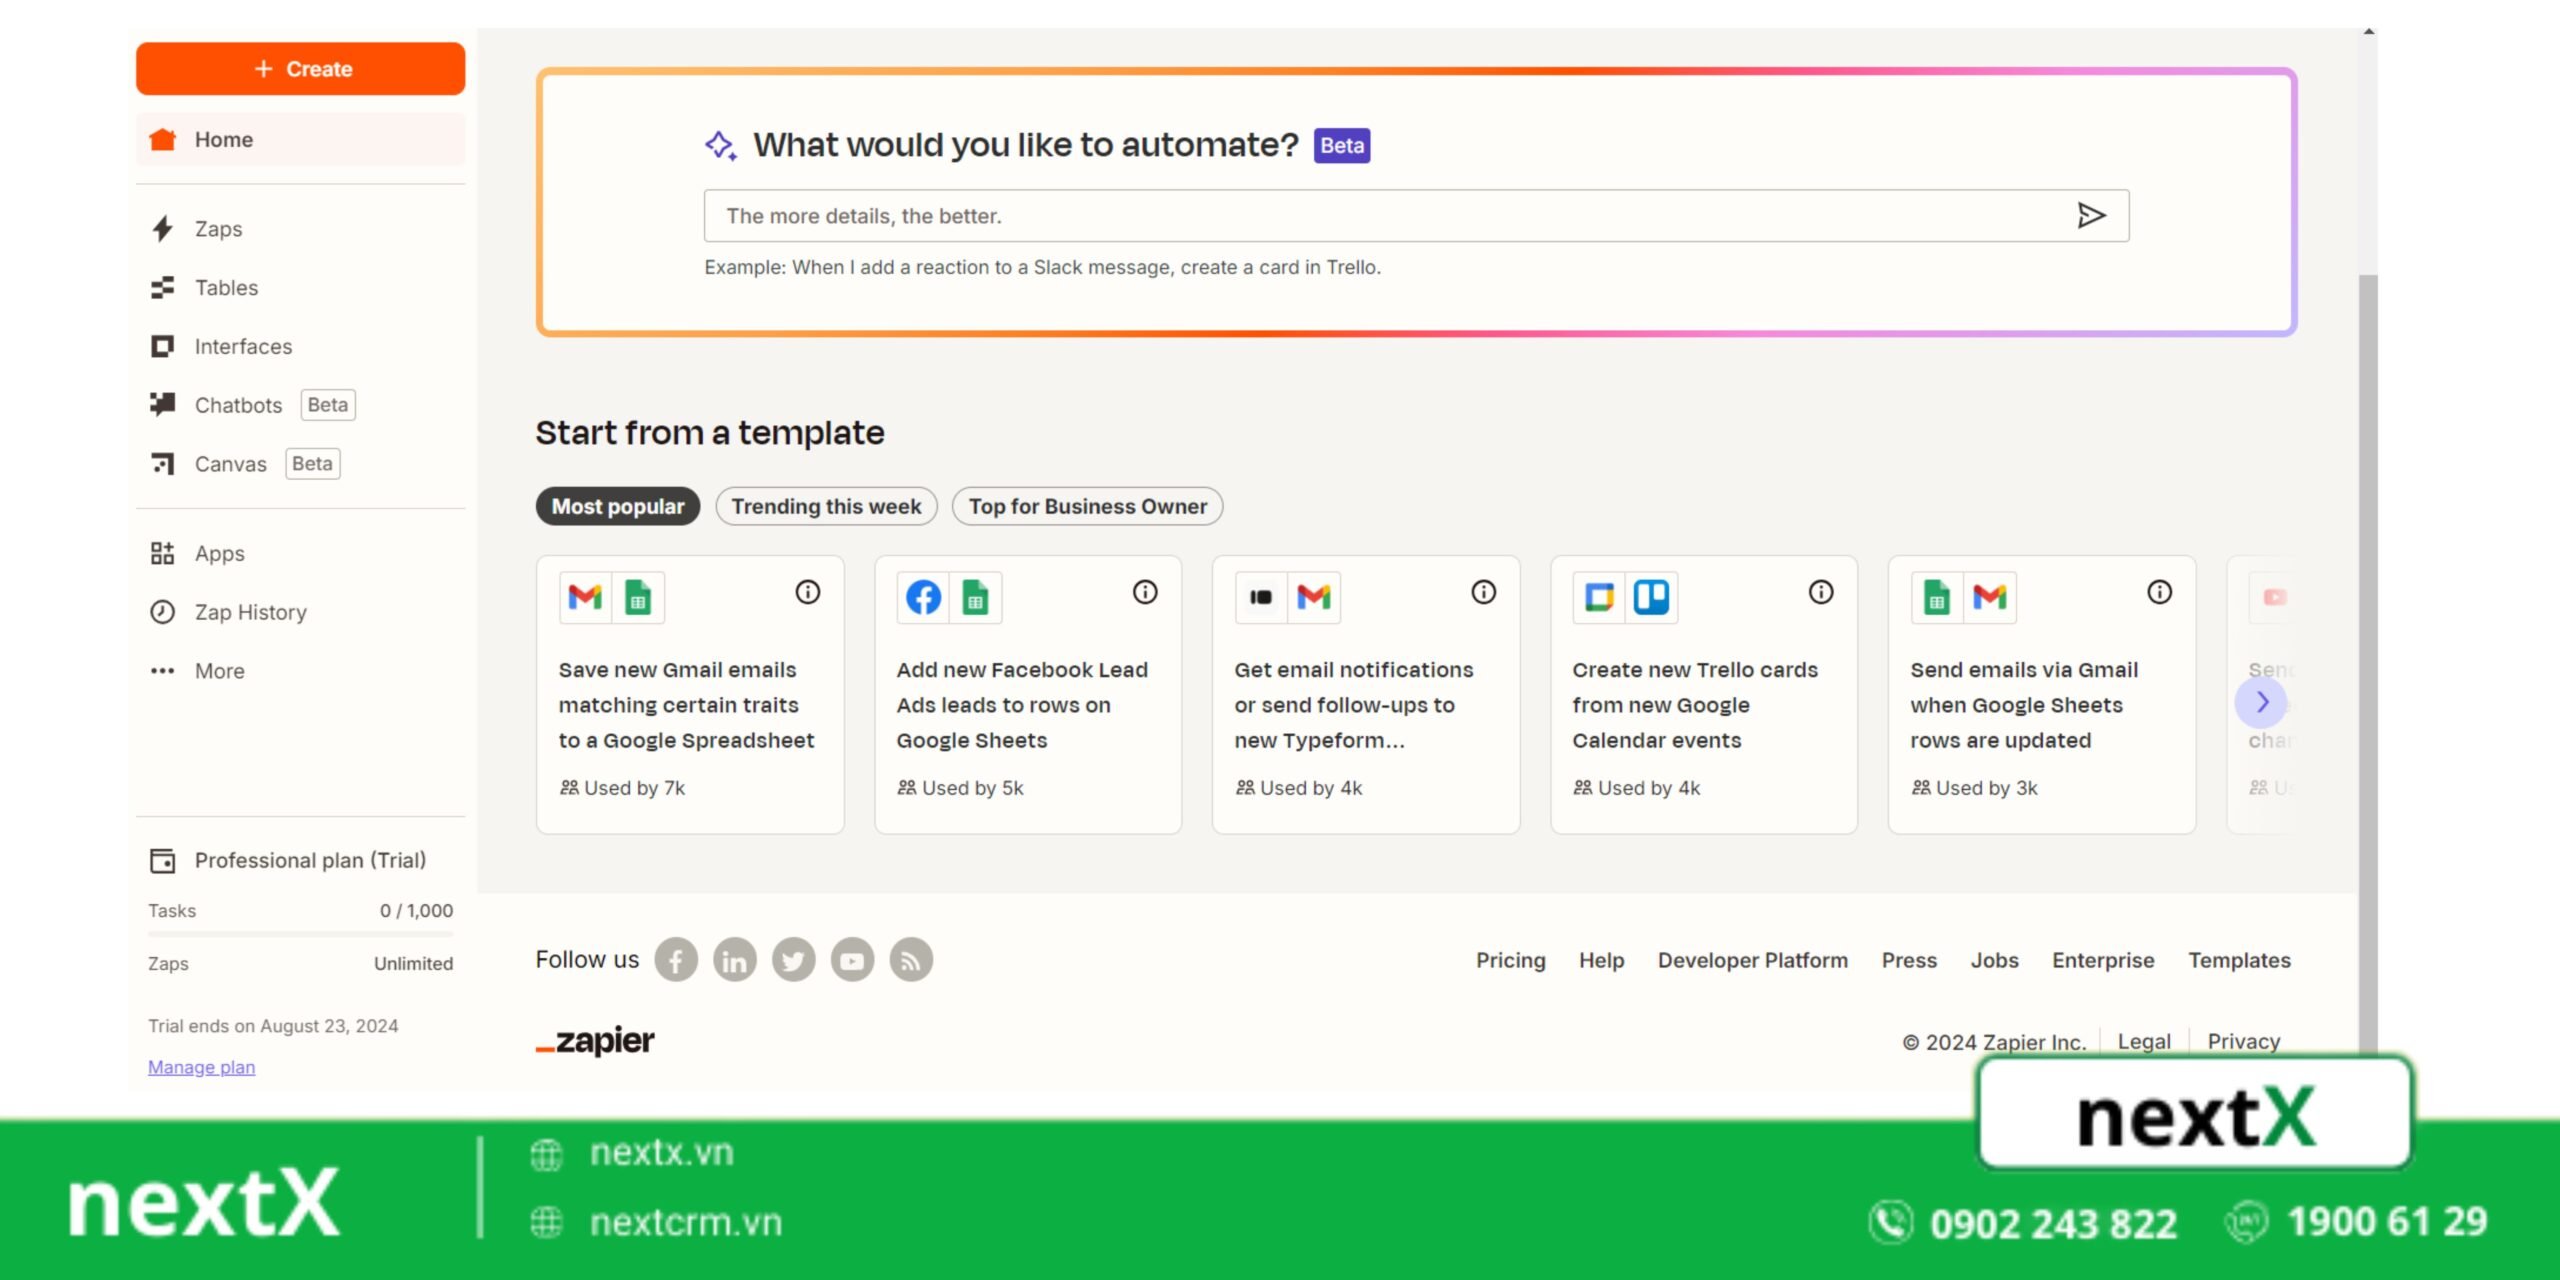Click the automation description input field
Viewport: 2560px width, 1280px height.
pyautogui.click(x=1380, y=216)
